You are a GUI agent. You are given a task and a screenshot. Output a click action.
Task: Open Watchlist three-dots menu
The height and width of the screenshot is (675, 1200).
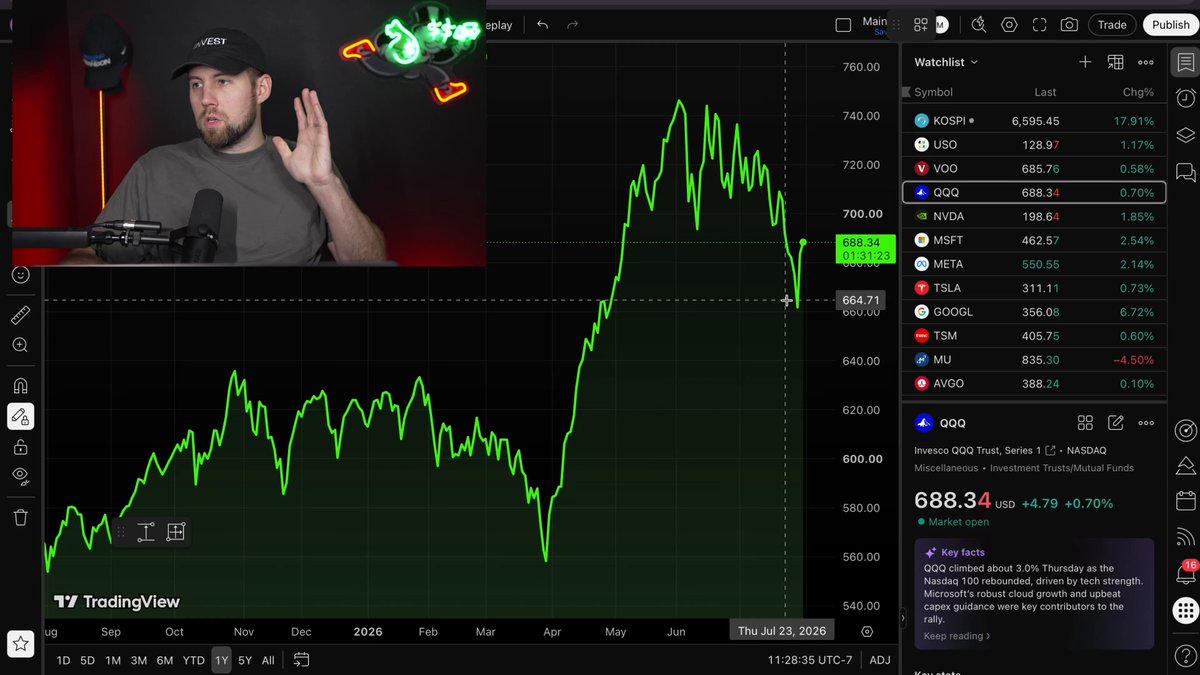(1146, 62)
